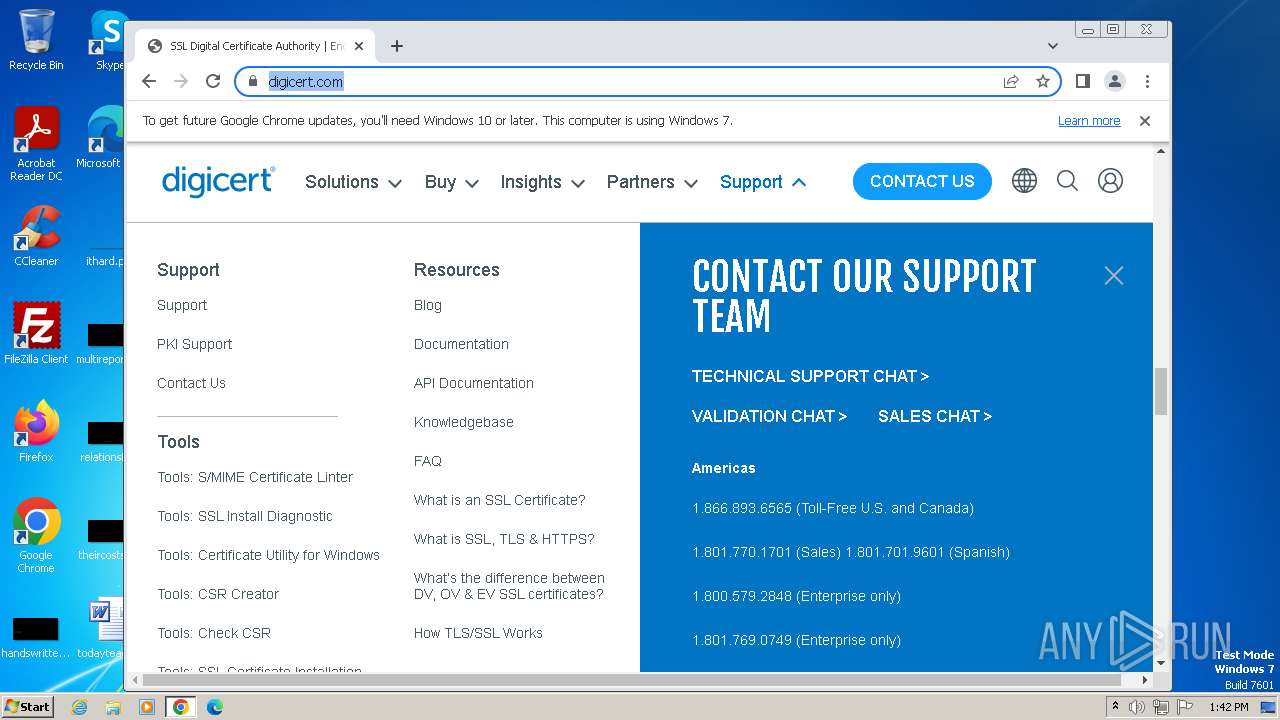Viewport: 1280px width, 720px height.
Task: Open Windows Media Player from the taskbar
Action: pos(147,707)
